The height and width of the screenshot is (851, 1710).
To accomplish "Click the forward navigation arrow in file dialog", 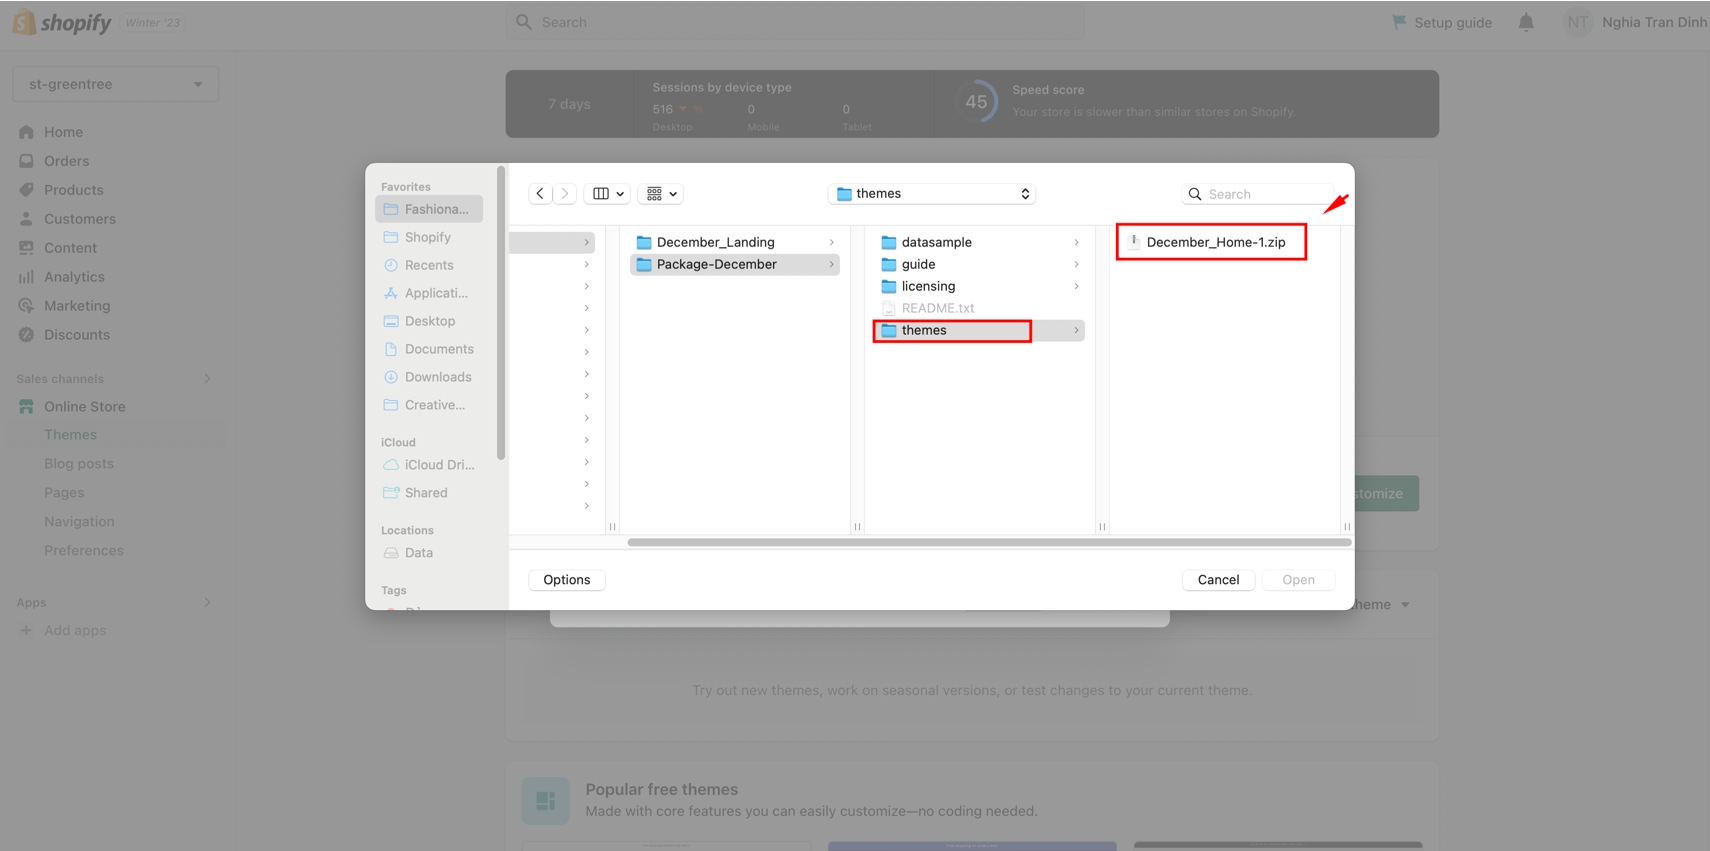I will 565,194.
